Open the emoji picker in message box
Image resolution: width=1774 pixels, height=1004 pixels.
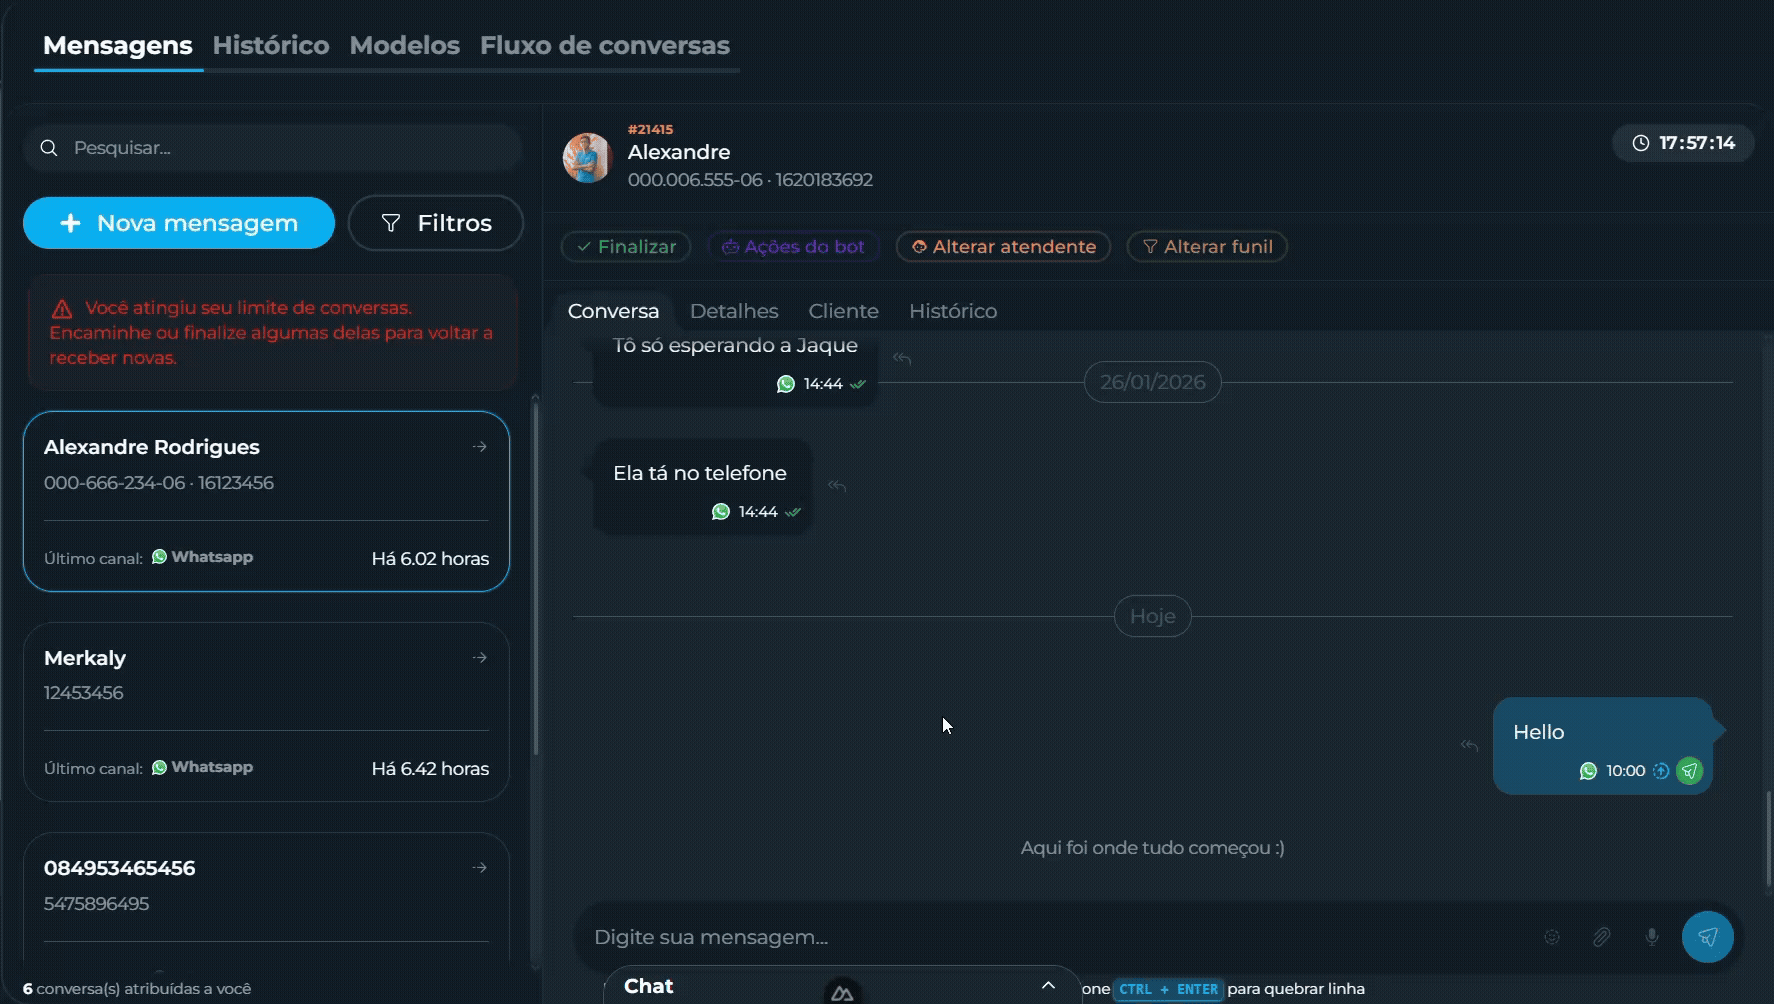coord(1552,937)
